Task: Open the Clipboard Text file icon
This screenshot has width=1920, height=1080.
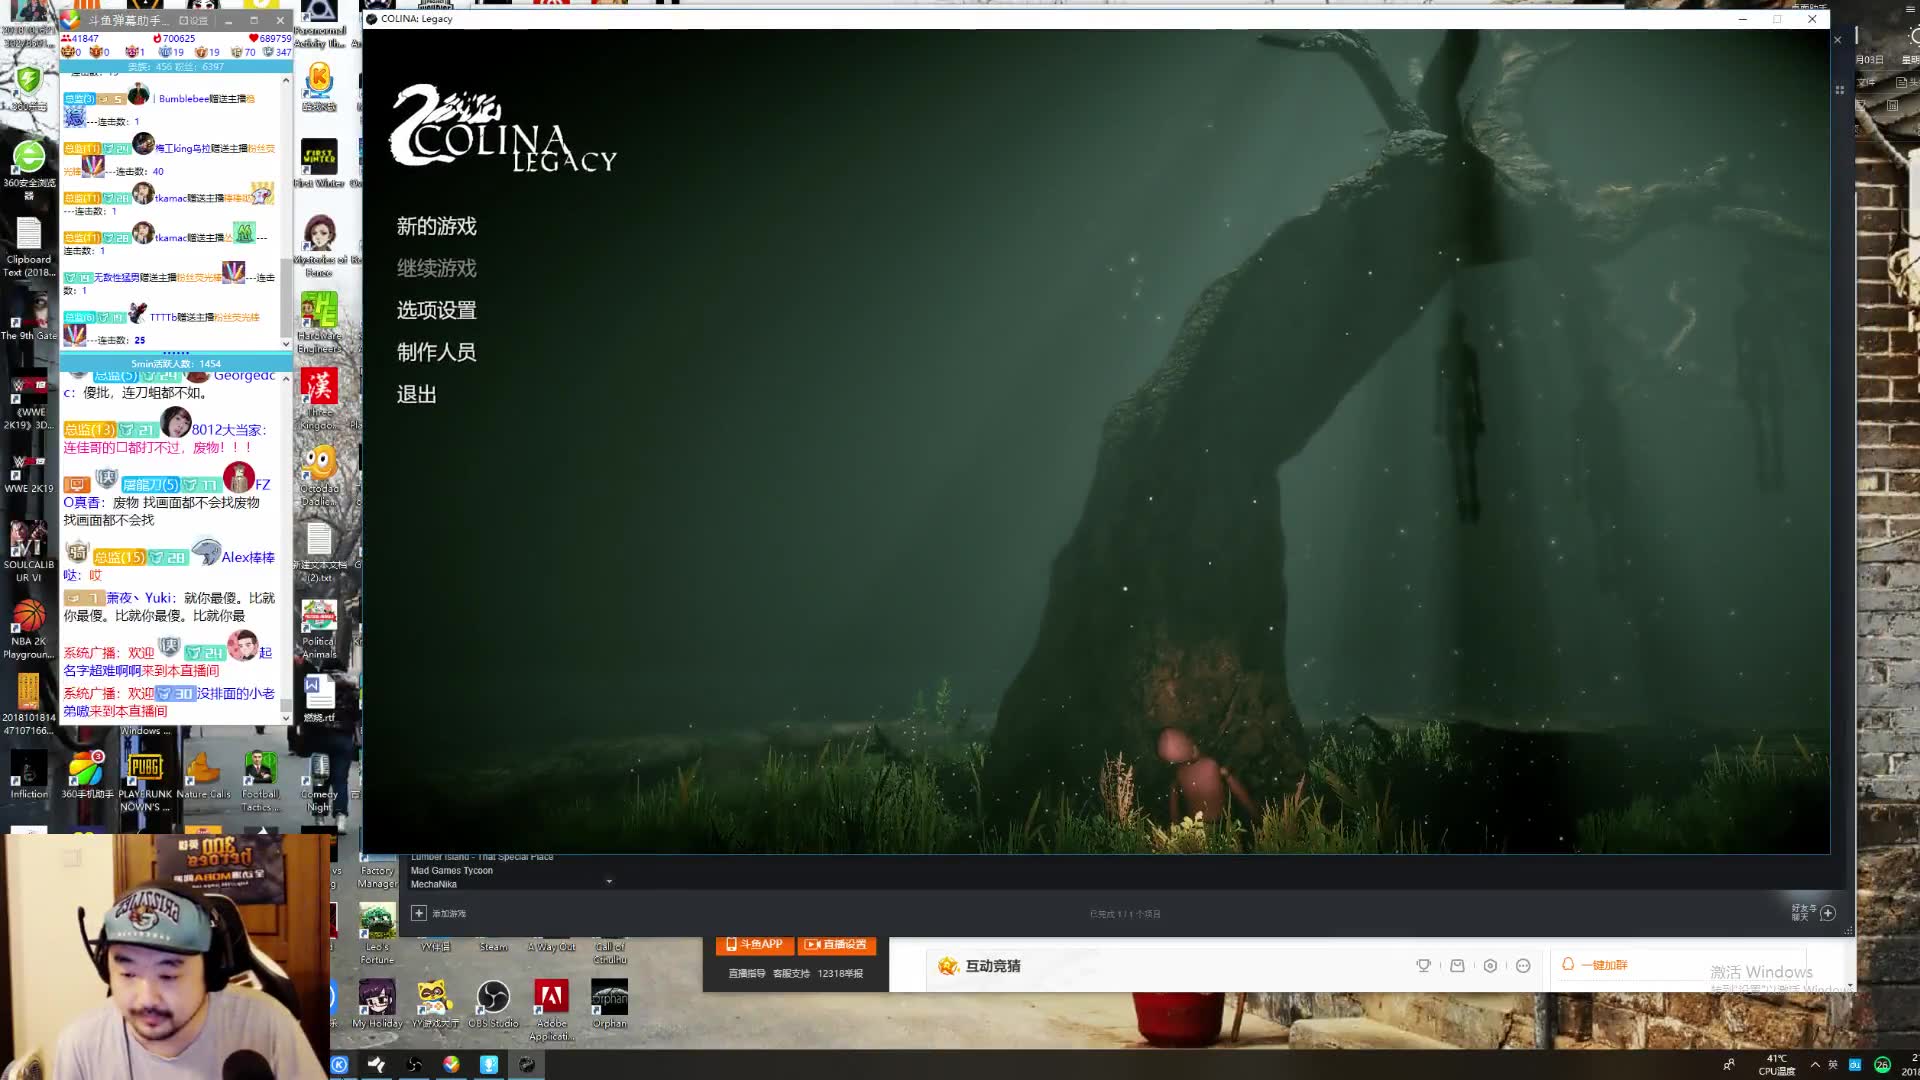Action: click(x=28, y=245)
